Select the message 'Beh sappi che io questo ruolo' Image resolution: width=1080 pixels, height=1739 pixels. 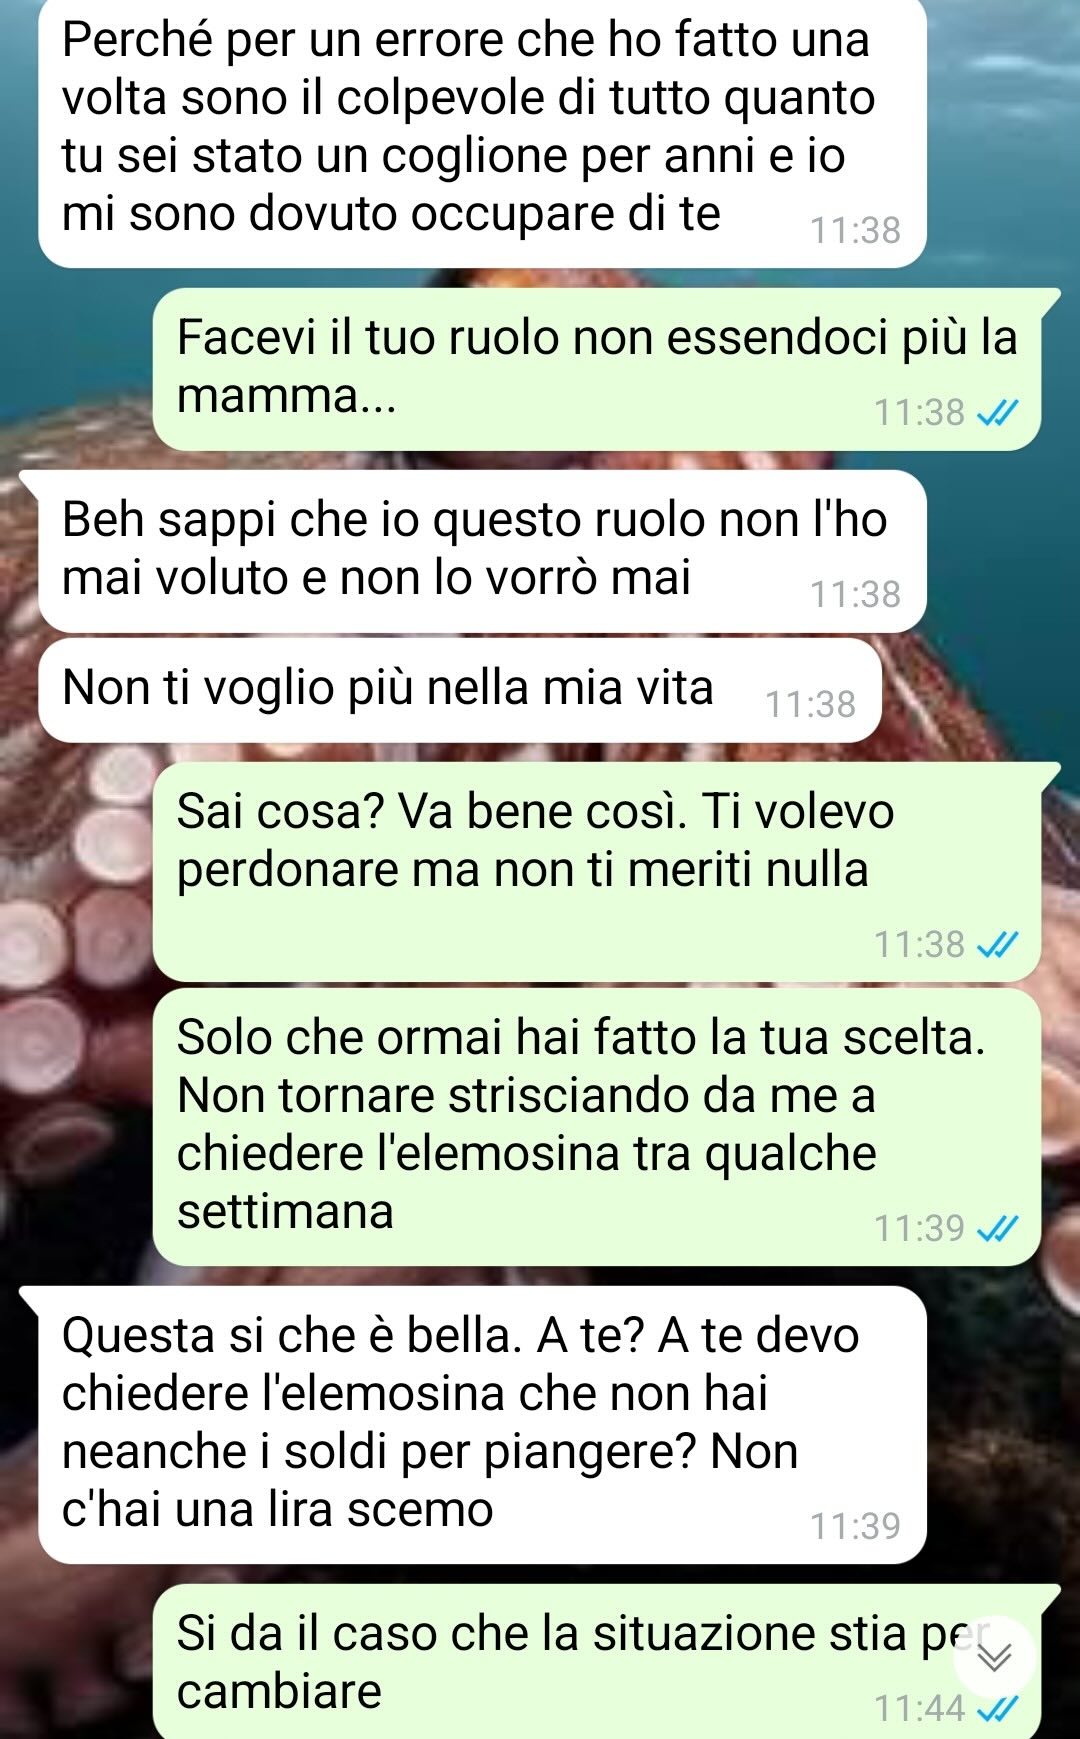(x=482, y=551)
